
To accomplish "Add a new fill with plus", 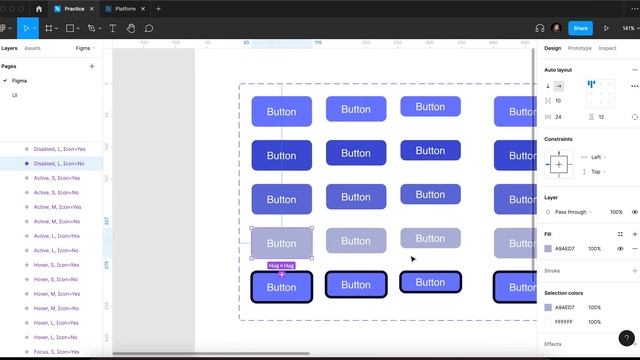I will [x=634, y=234].
